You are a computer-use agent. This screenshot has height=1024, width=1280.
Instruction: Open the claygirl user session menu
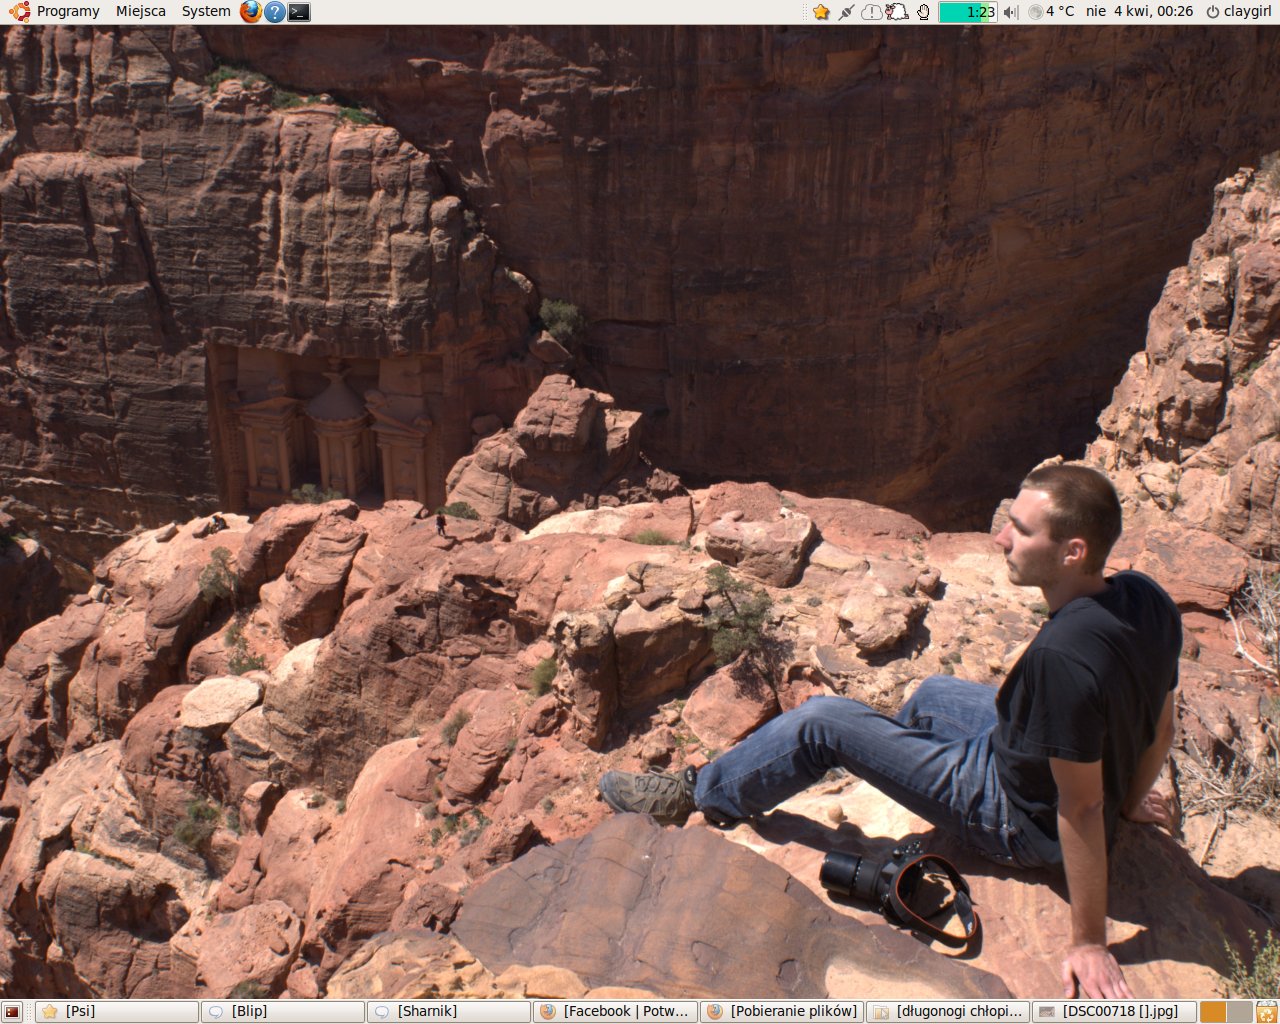(1238, 12)
